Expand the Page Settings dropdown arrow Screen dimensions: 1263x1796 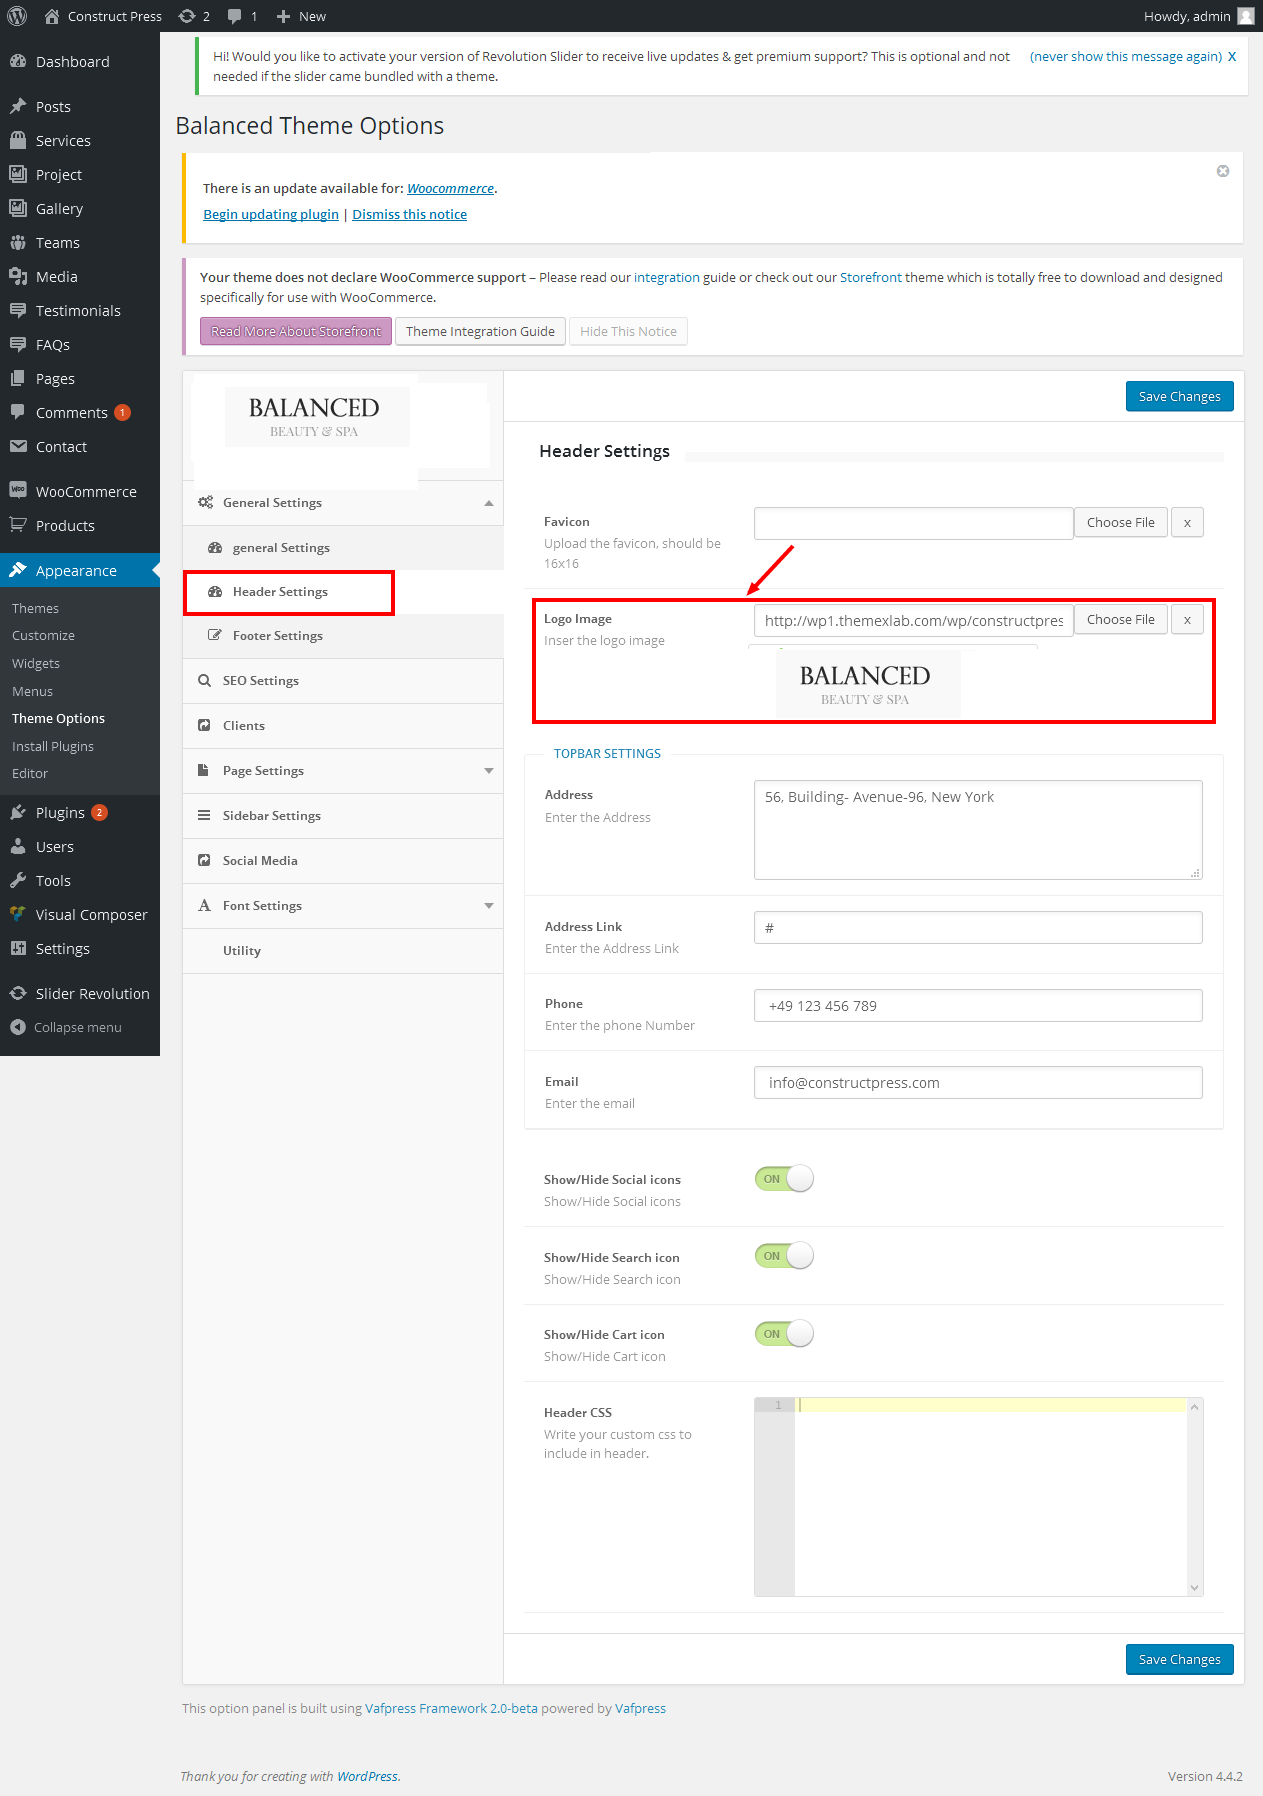[488, 771]
